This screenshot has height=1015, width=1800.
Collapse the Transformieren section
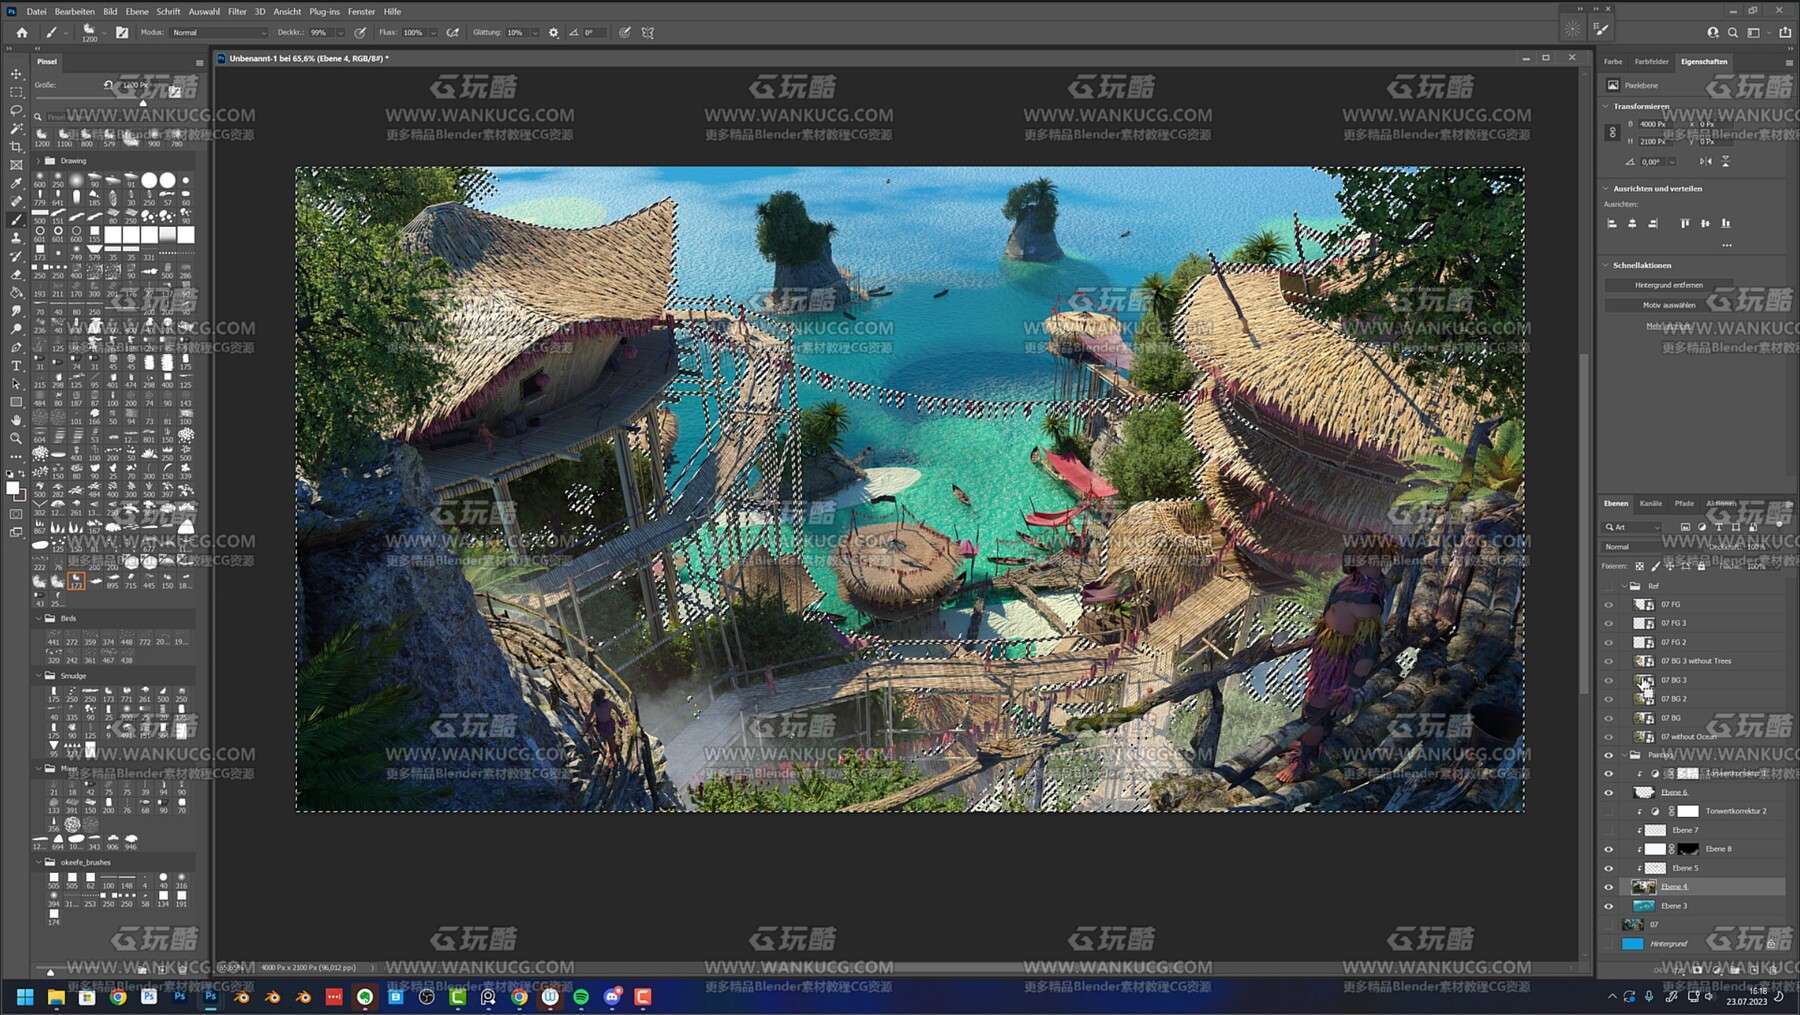pyautogui.click(x=1606, y=106)
